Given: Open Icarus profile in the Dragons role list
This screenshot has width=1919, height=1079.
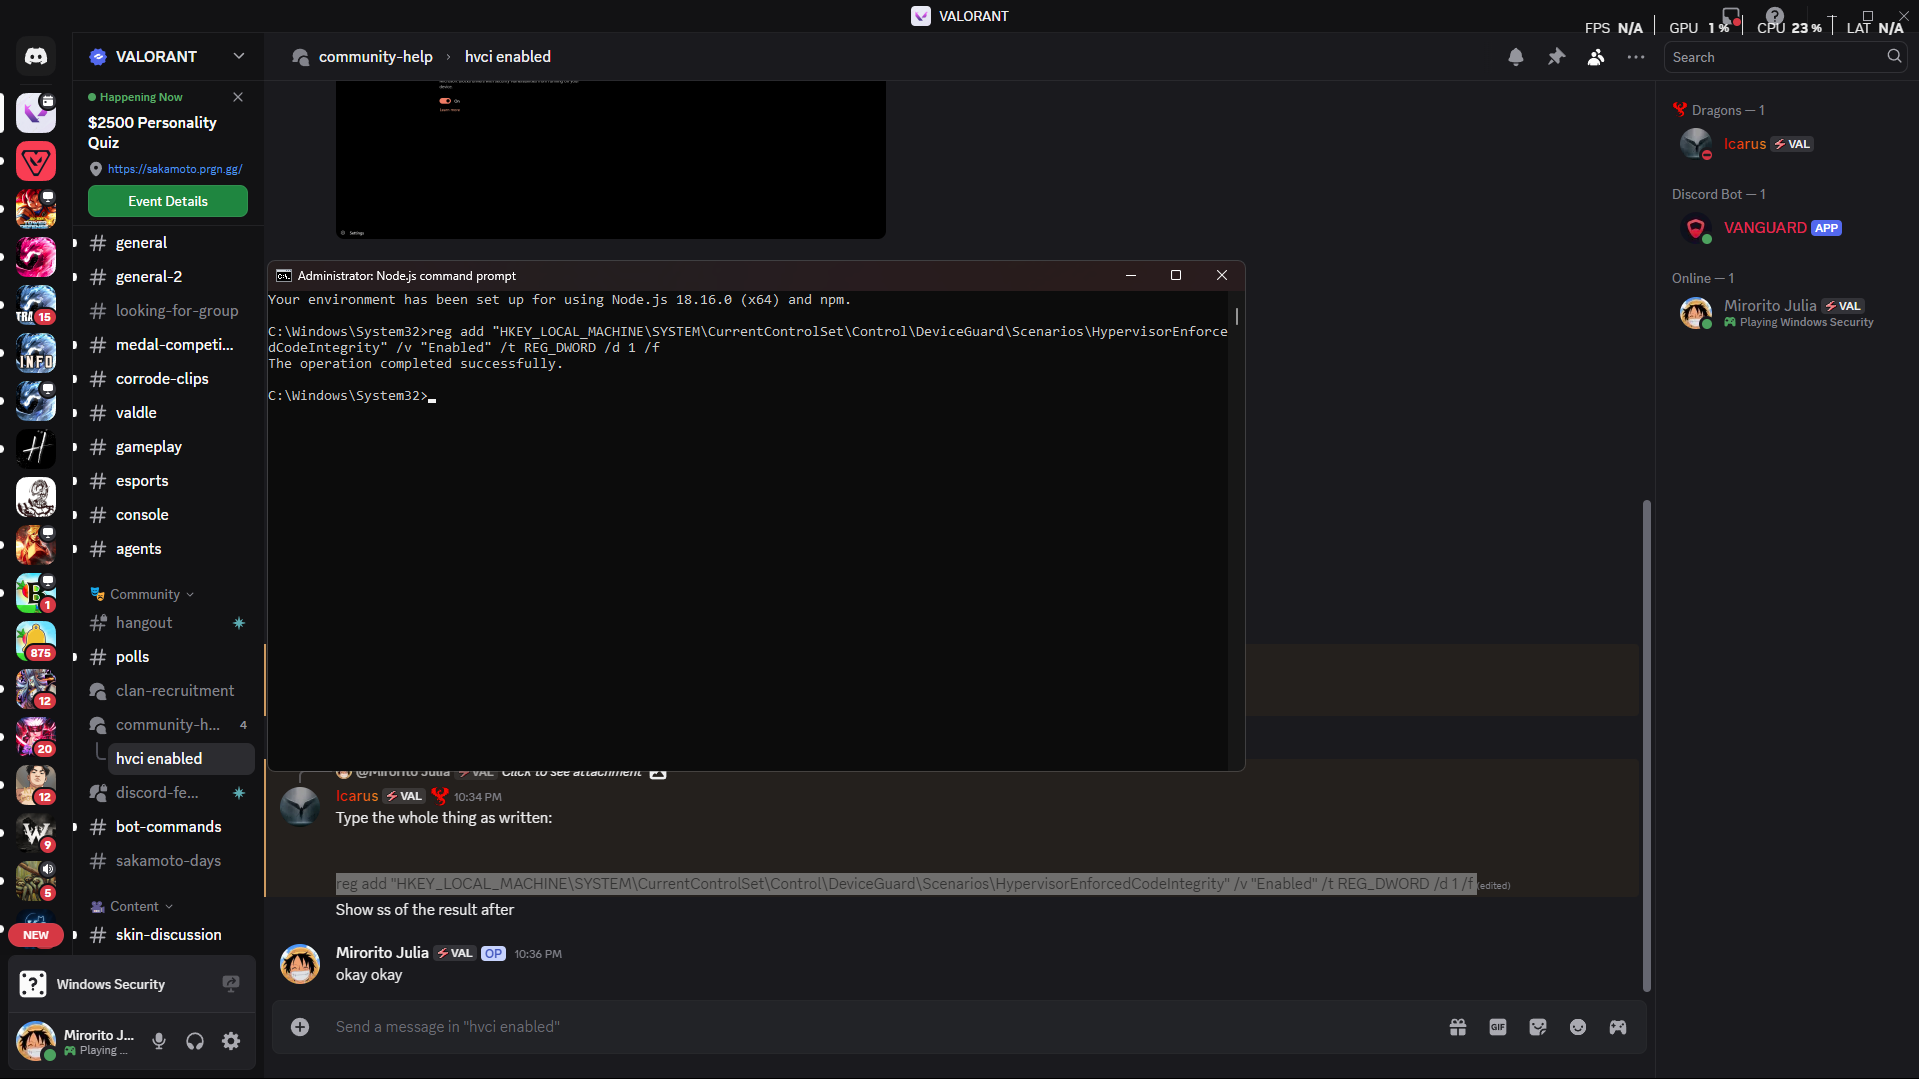Looking at the screenshot, I should click(x=1784, y=145).
